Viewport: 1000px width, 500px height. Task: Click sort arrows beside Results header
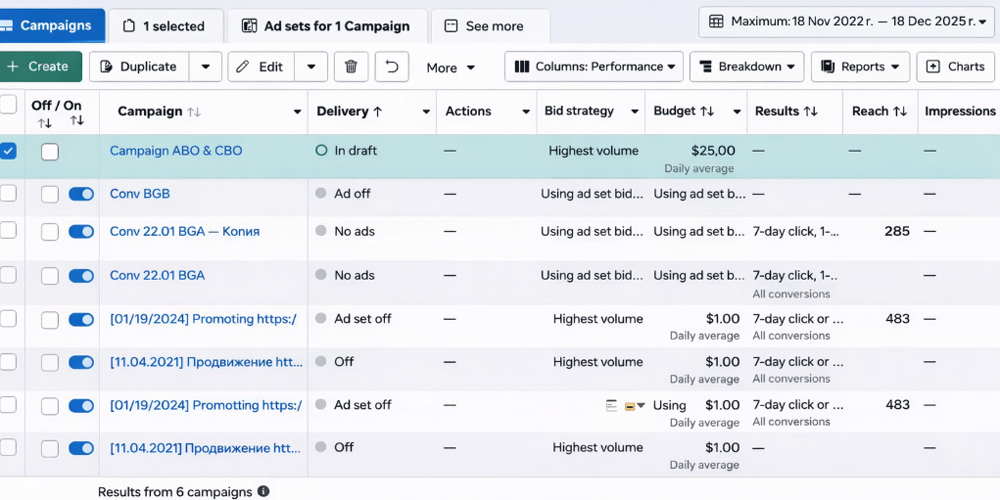[x=811, y=112]
